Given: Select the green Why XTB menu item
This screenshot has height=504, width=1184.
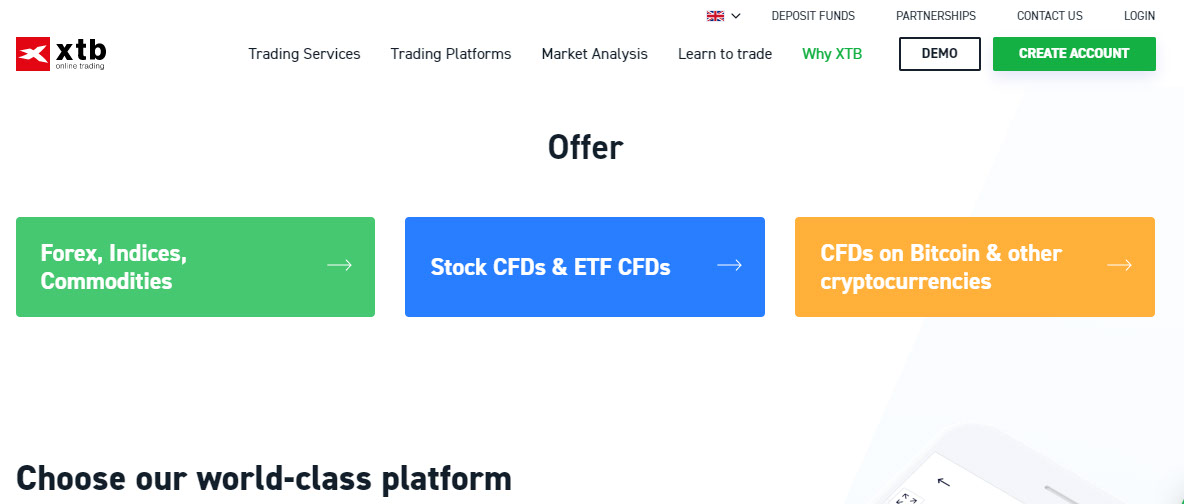Looking at the screenshot, I should (x=832, y=54).
